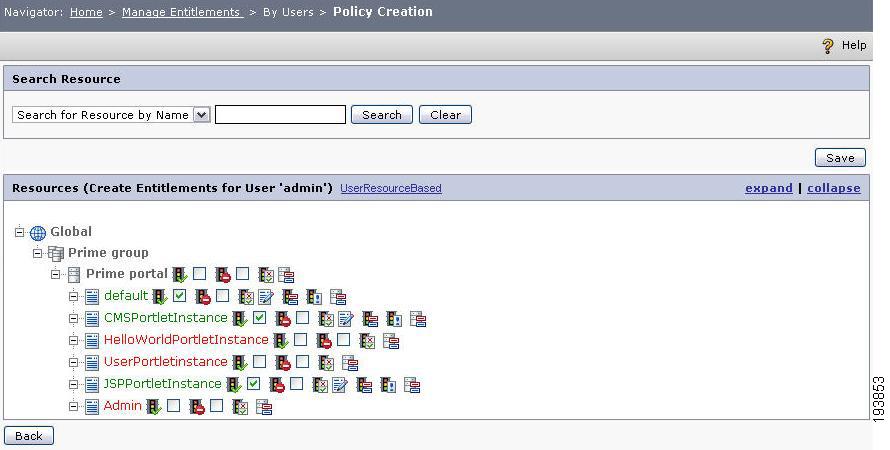Select the Admin tree item label
Screen dimensions: 890x450
click(x=123, y=406)
